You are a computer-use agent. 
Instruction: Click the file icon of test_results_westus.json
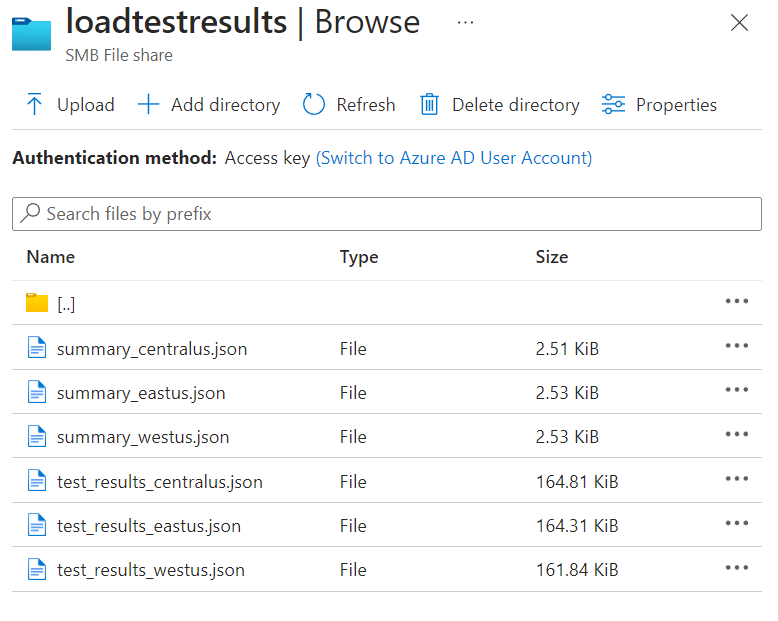pyautogui.click(x=37, y=569)
